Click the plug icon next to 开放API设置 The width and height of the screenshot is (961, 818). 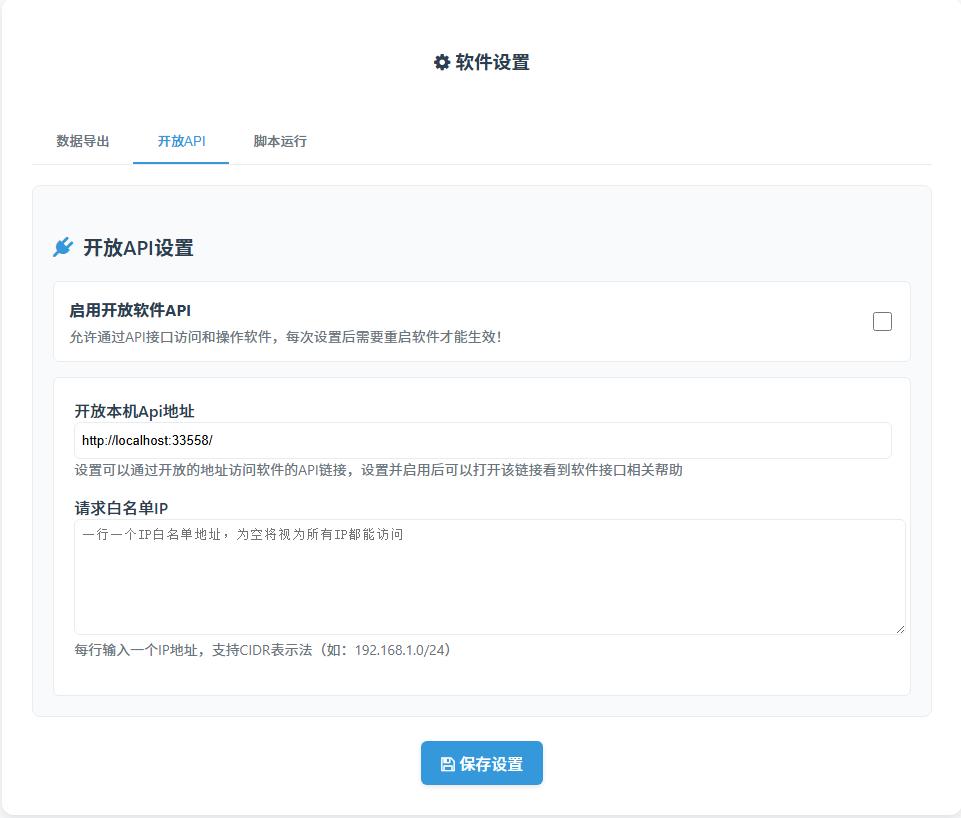click(63, 247)
